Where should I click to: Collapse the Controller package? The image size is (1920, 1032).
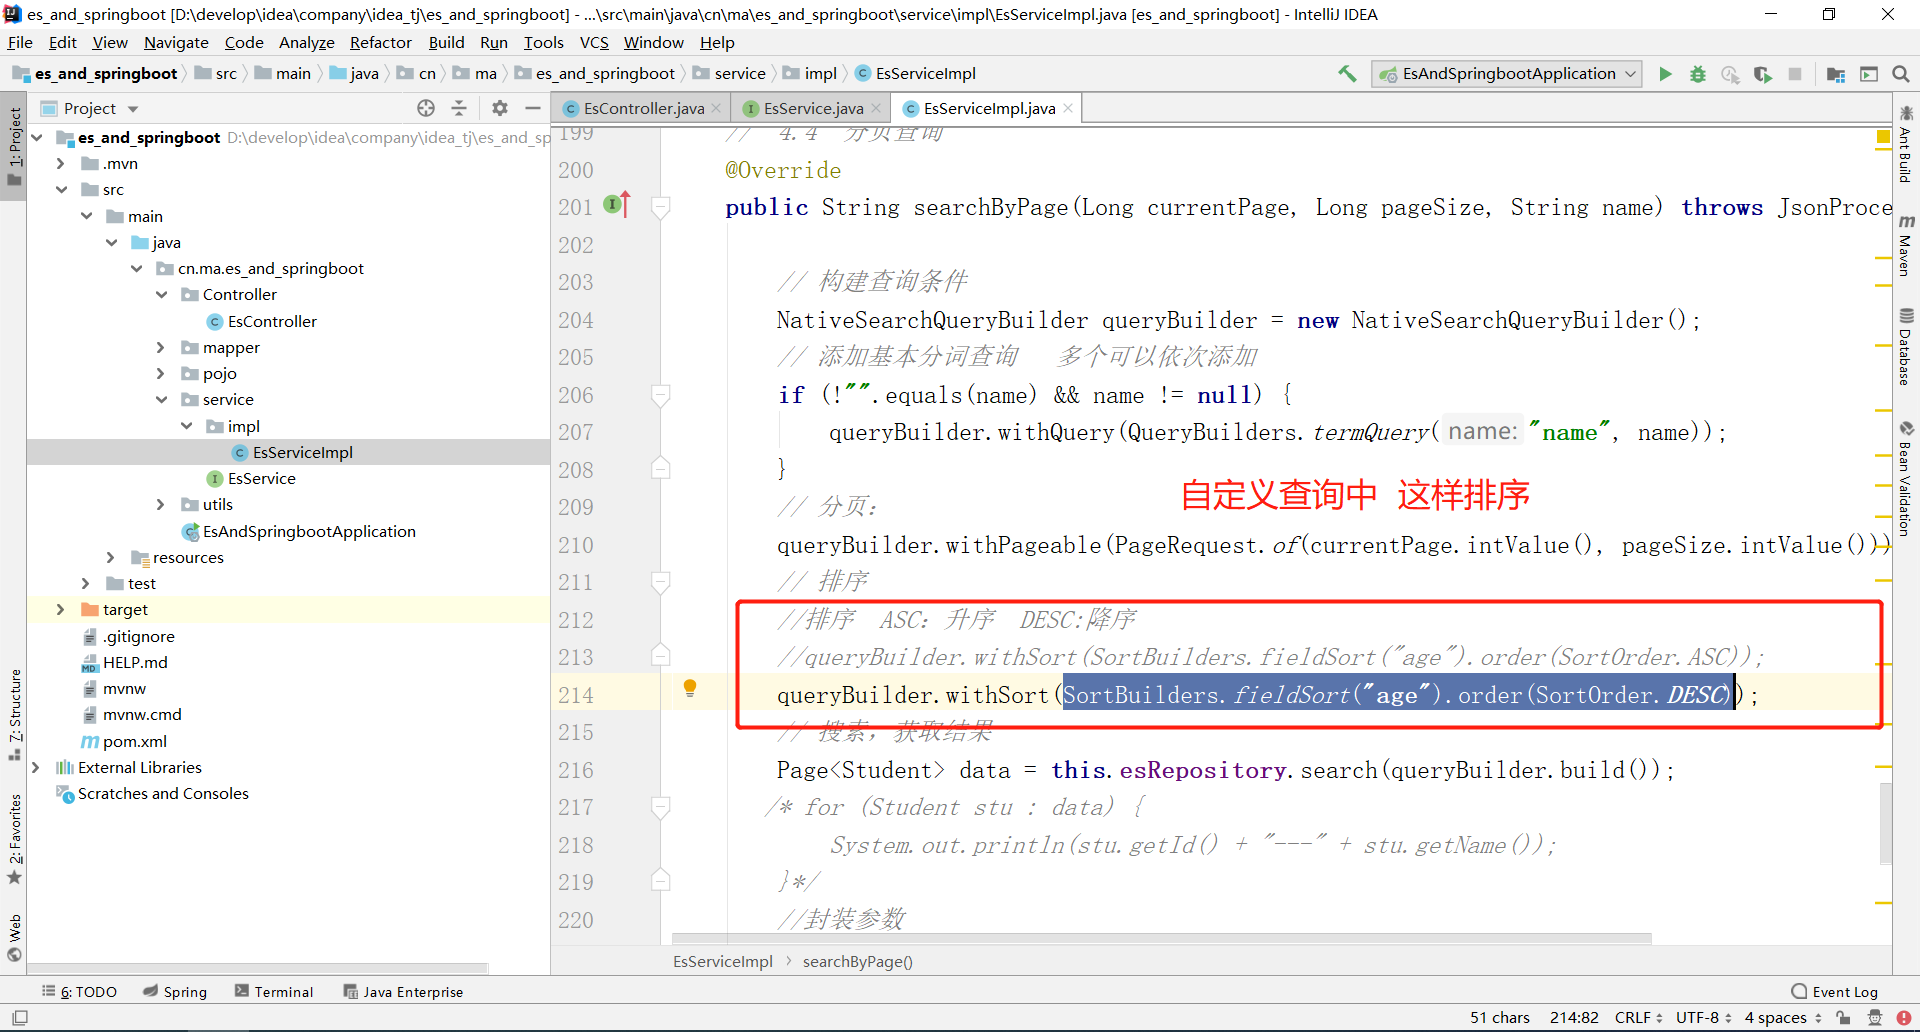(x=161, y=294)
